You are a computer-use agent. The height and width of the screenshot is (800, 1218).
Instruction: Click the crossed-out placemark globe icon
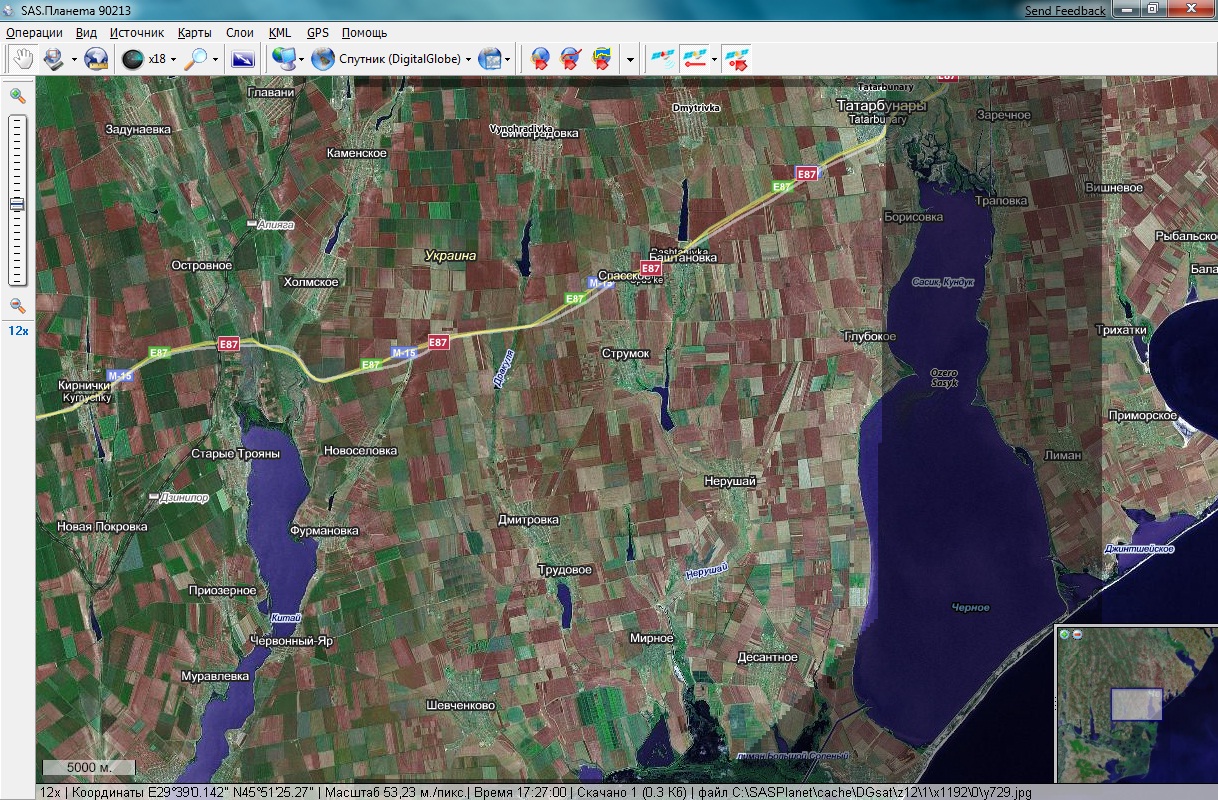(571, 59)
